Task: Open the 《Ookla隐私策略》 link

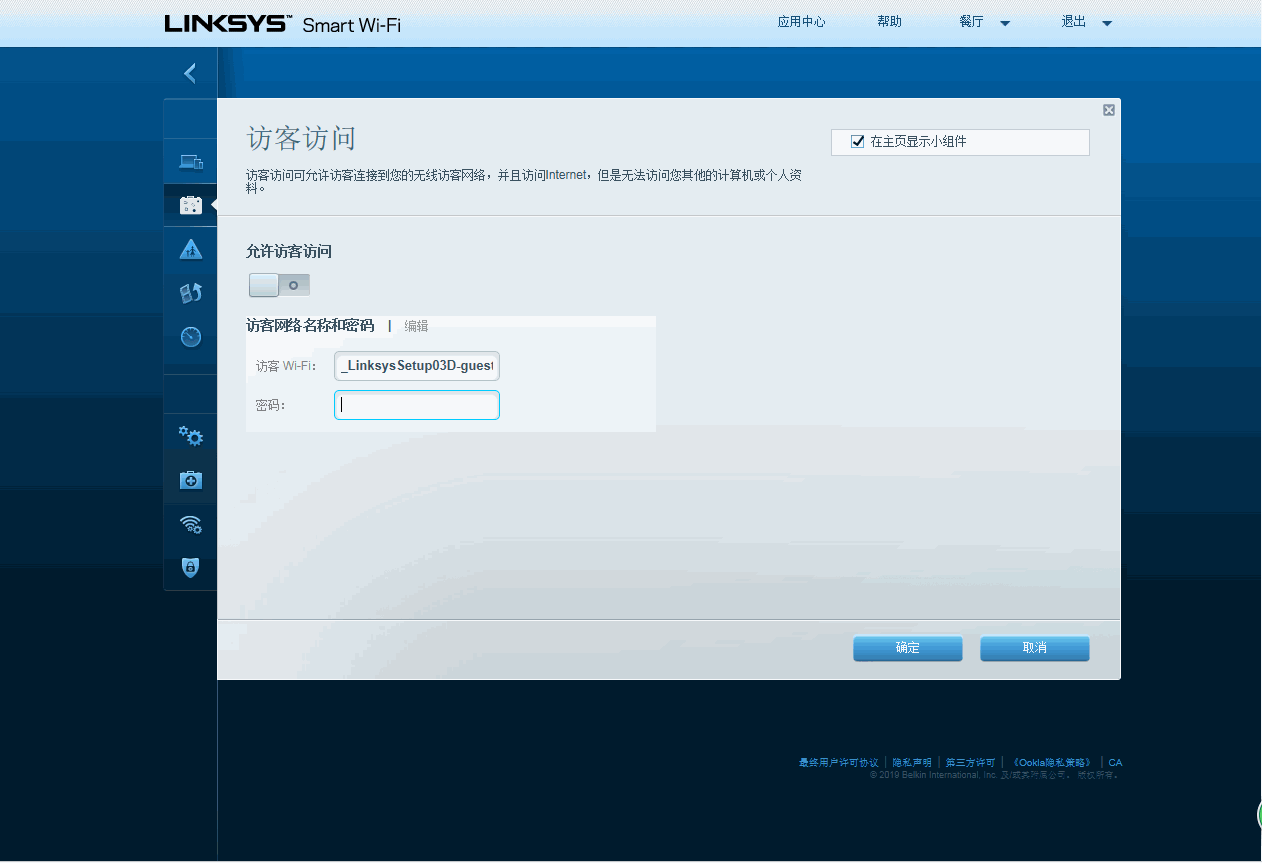Action: (x=1050, y=762)
